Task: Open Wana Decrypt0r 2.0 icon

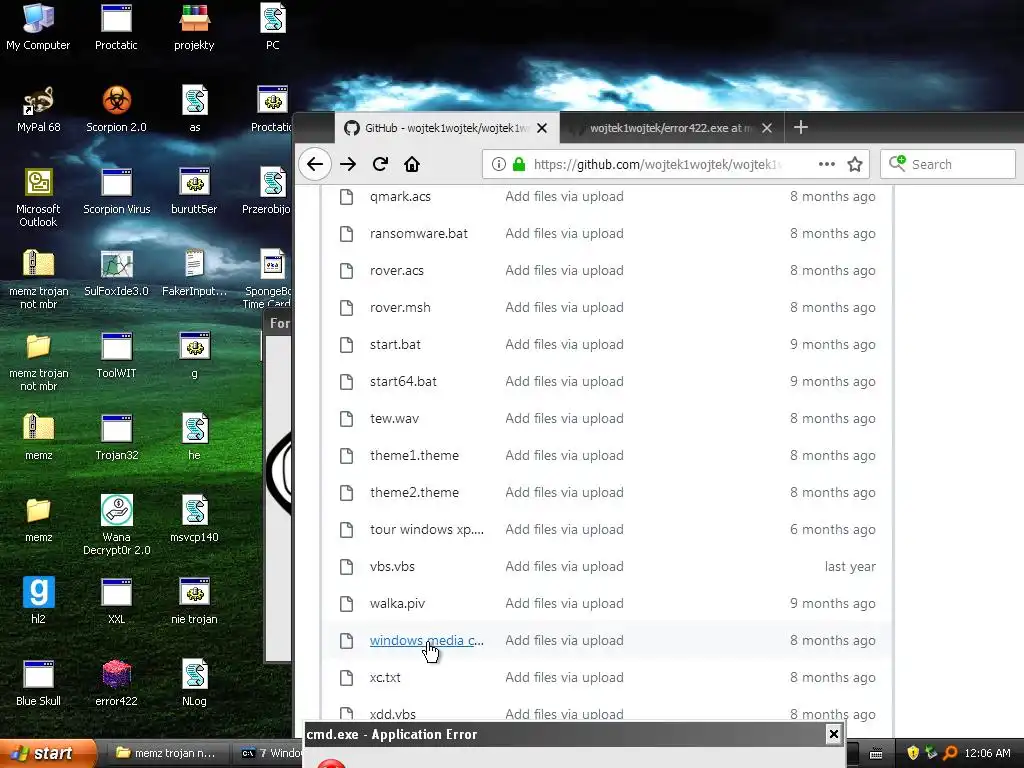Action: pos(116,526)
